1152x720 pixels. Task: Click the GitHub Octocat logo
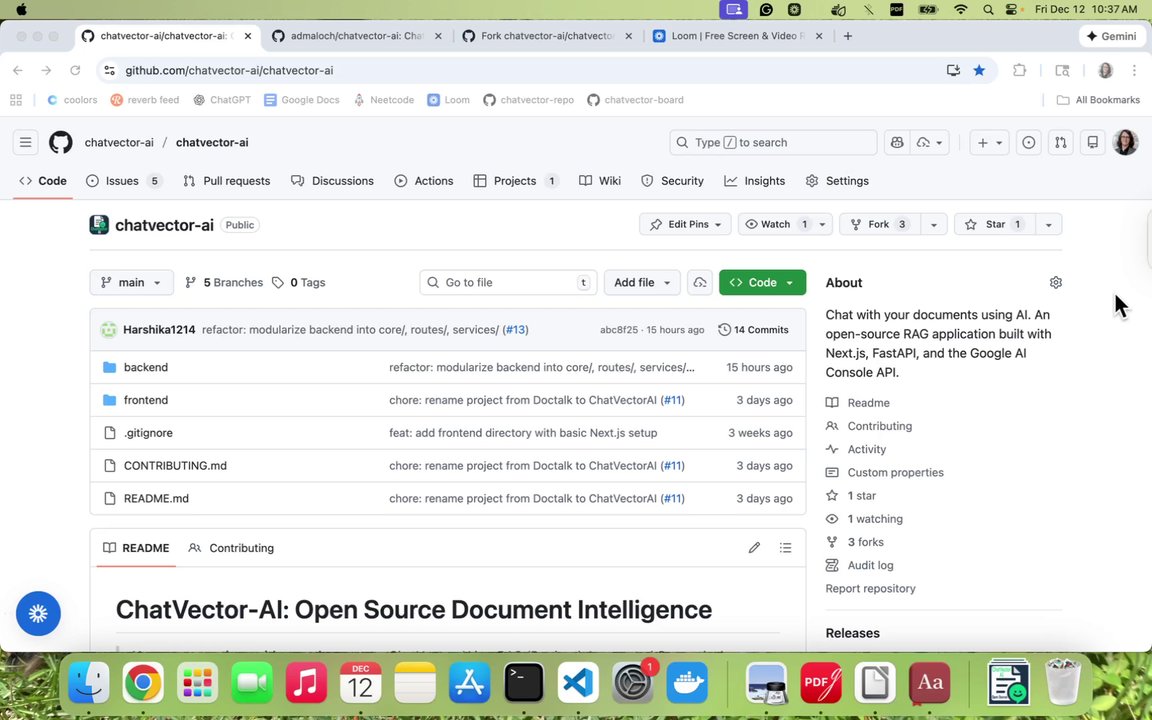tap(61, 143)
